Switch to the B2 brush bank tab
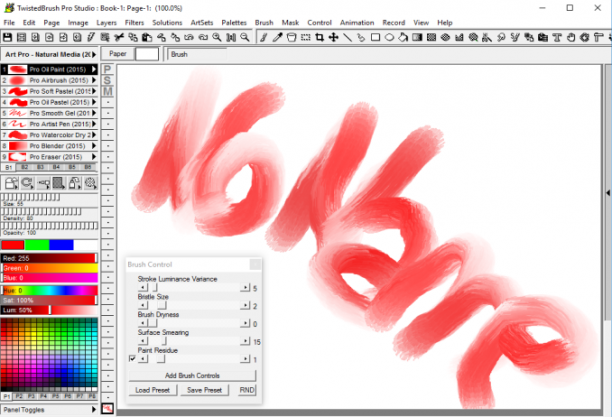Screen dimensions: 612x417 (x=25, y=167)
